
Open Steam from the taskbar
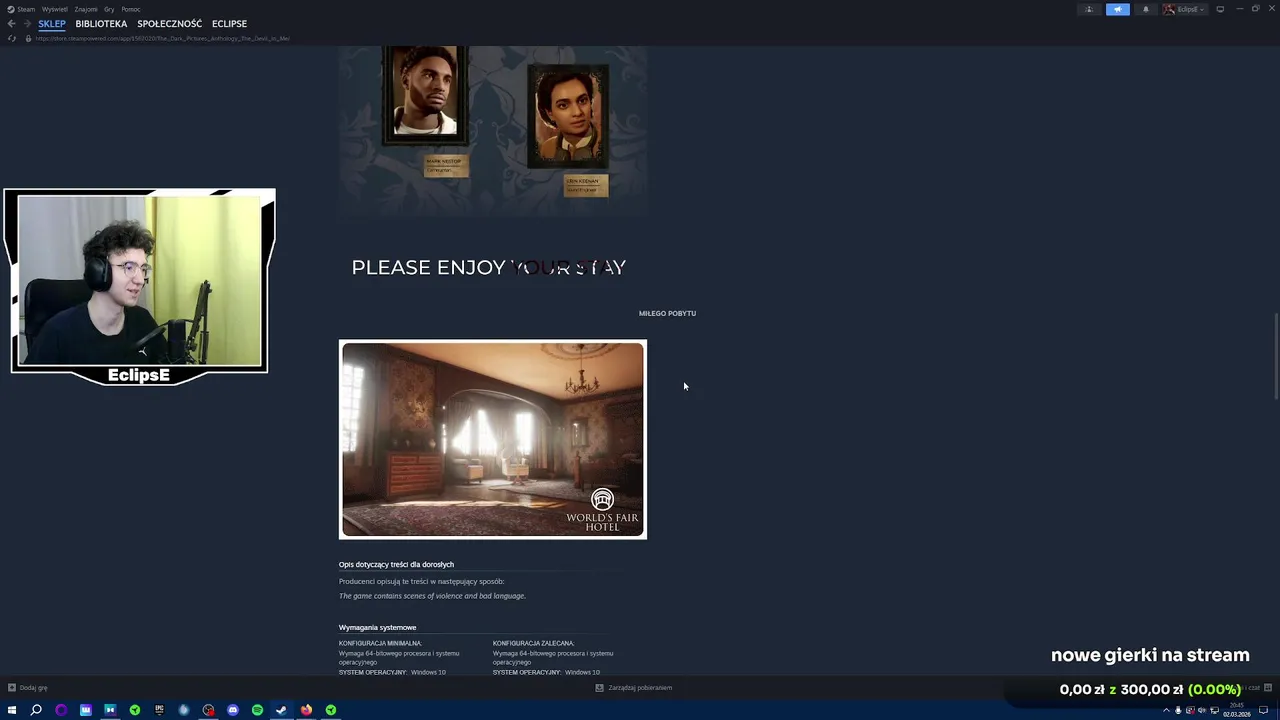point(281,710)
